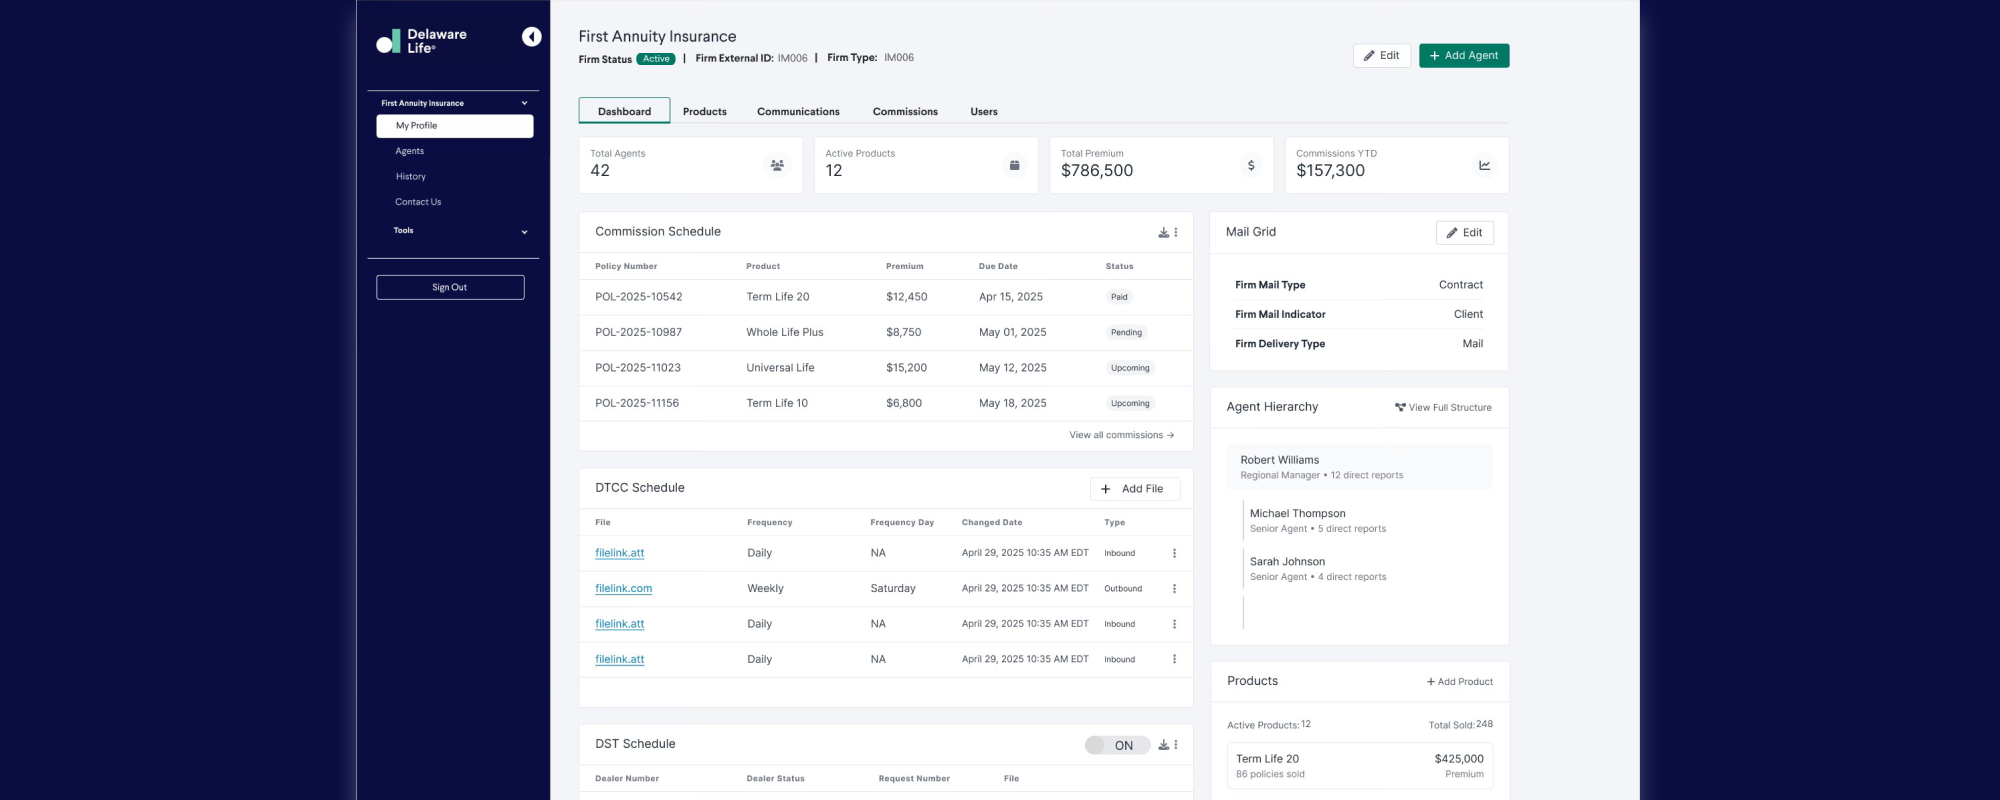Download the DST Schedule
The height and width of the screenshot is (800, 2000).
pos(1164,745)
